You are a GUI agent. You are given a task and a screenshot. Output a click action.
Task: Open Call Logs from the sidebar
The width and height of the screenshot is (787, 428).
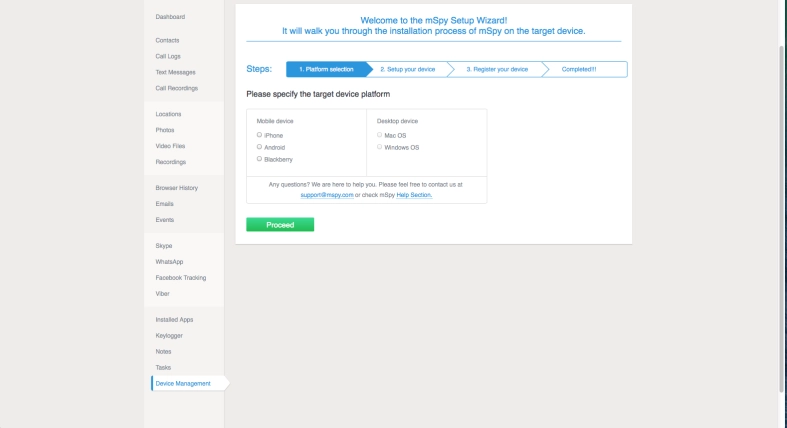(x=168, y=56)
